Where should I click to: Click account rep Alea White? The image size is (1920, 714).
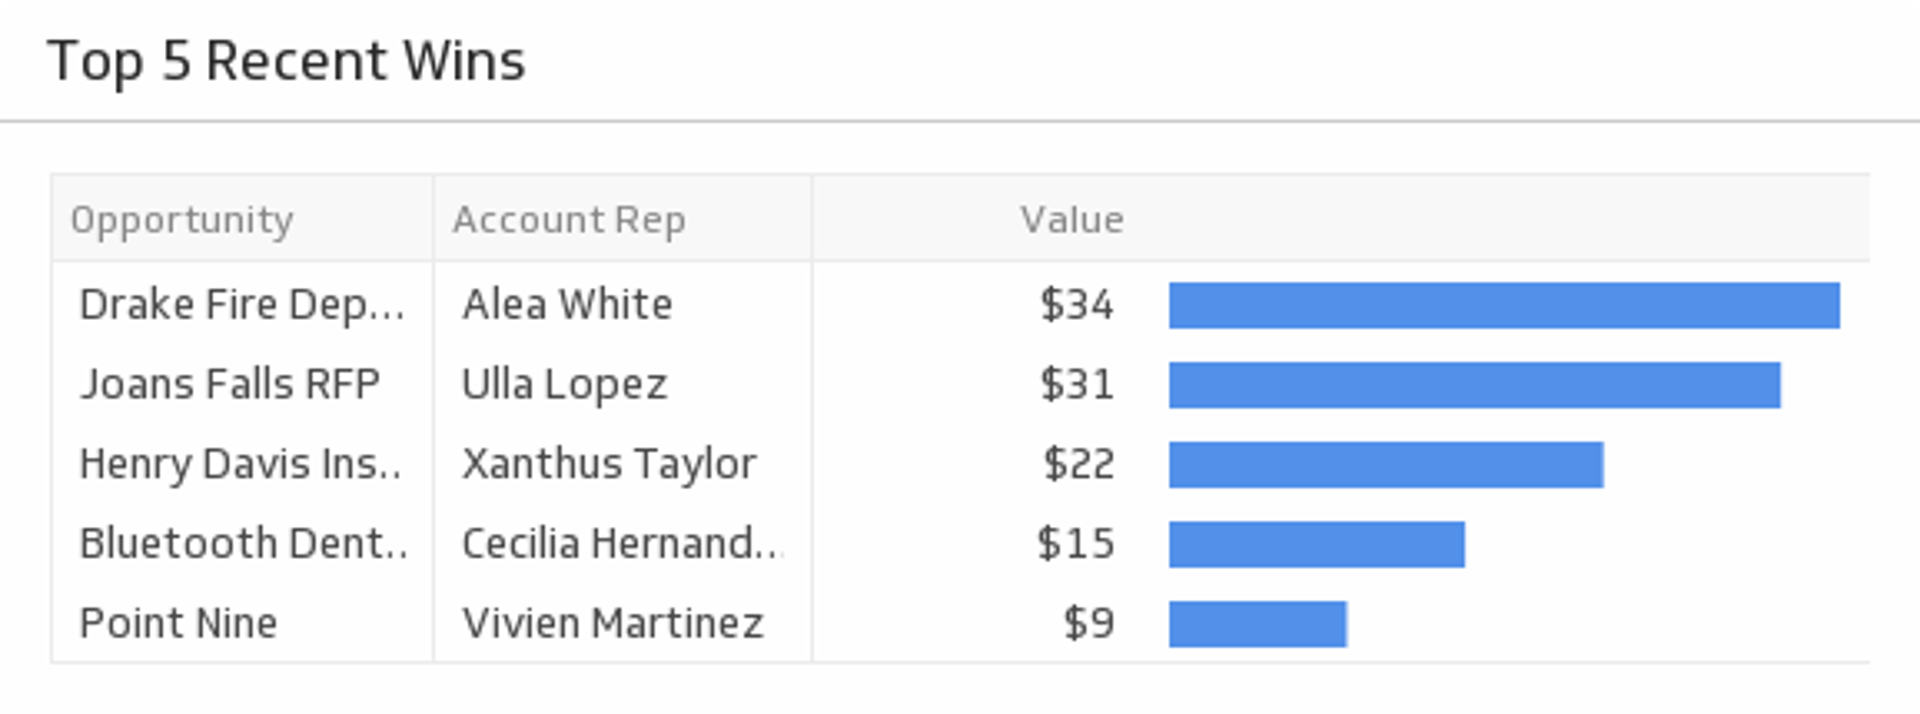(x=567, y=305)
